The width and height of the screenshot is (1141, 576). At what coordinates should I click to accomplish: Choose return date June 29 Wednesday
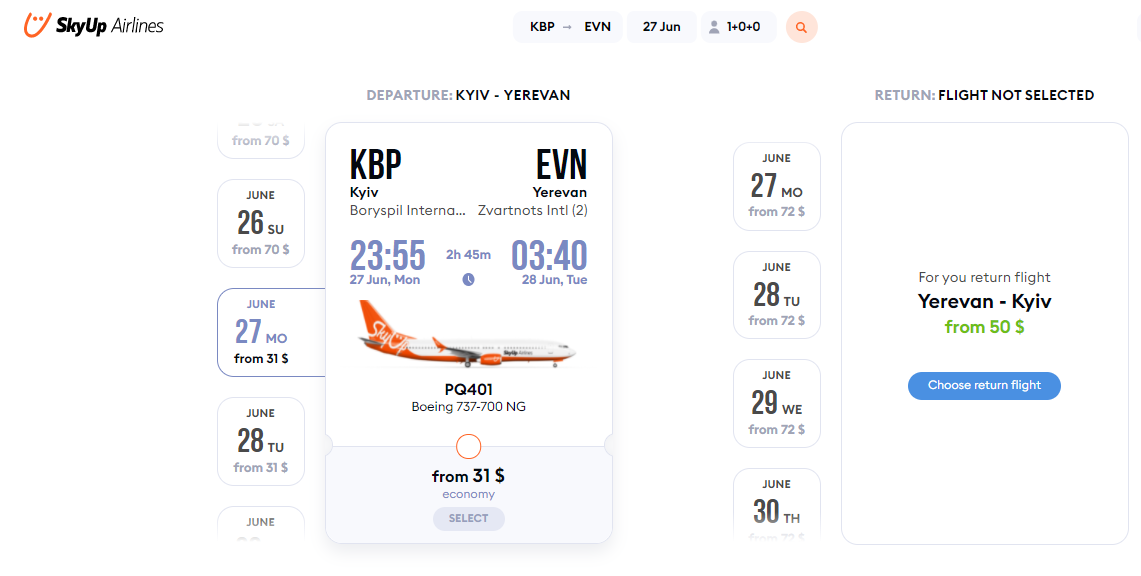point(776,404)
